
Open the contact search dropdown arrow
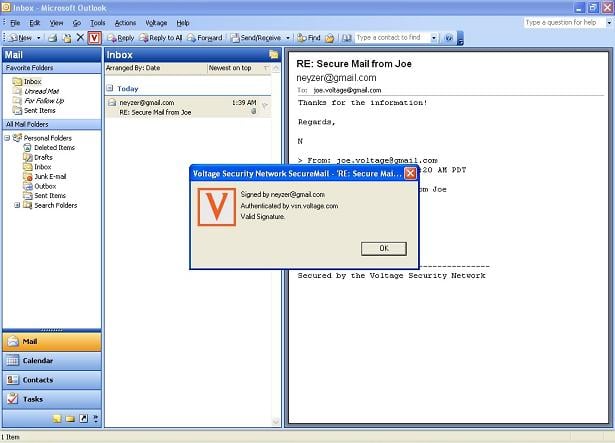point(434,38)
